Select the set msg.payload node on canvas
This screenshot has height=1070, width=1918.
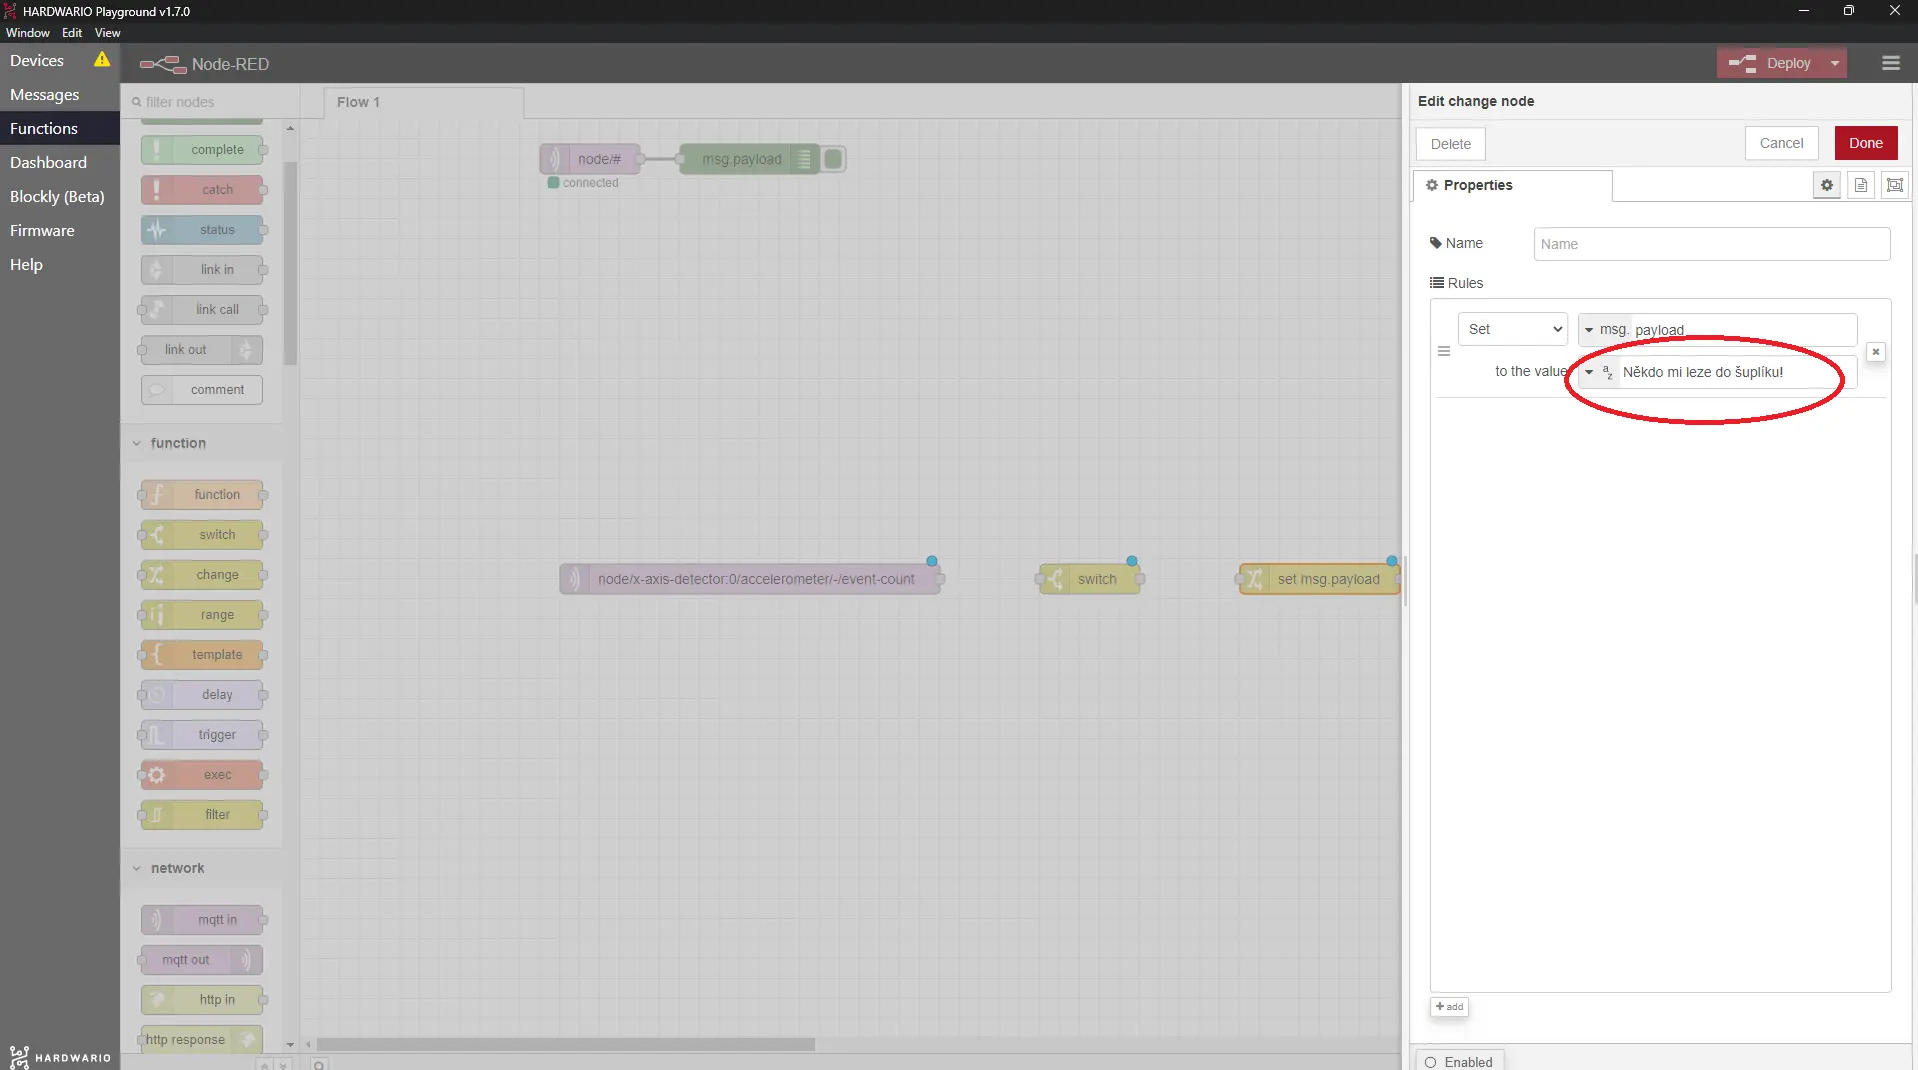coord(1320,579)
